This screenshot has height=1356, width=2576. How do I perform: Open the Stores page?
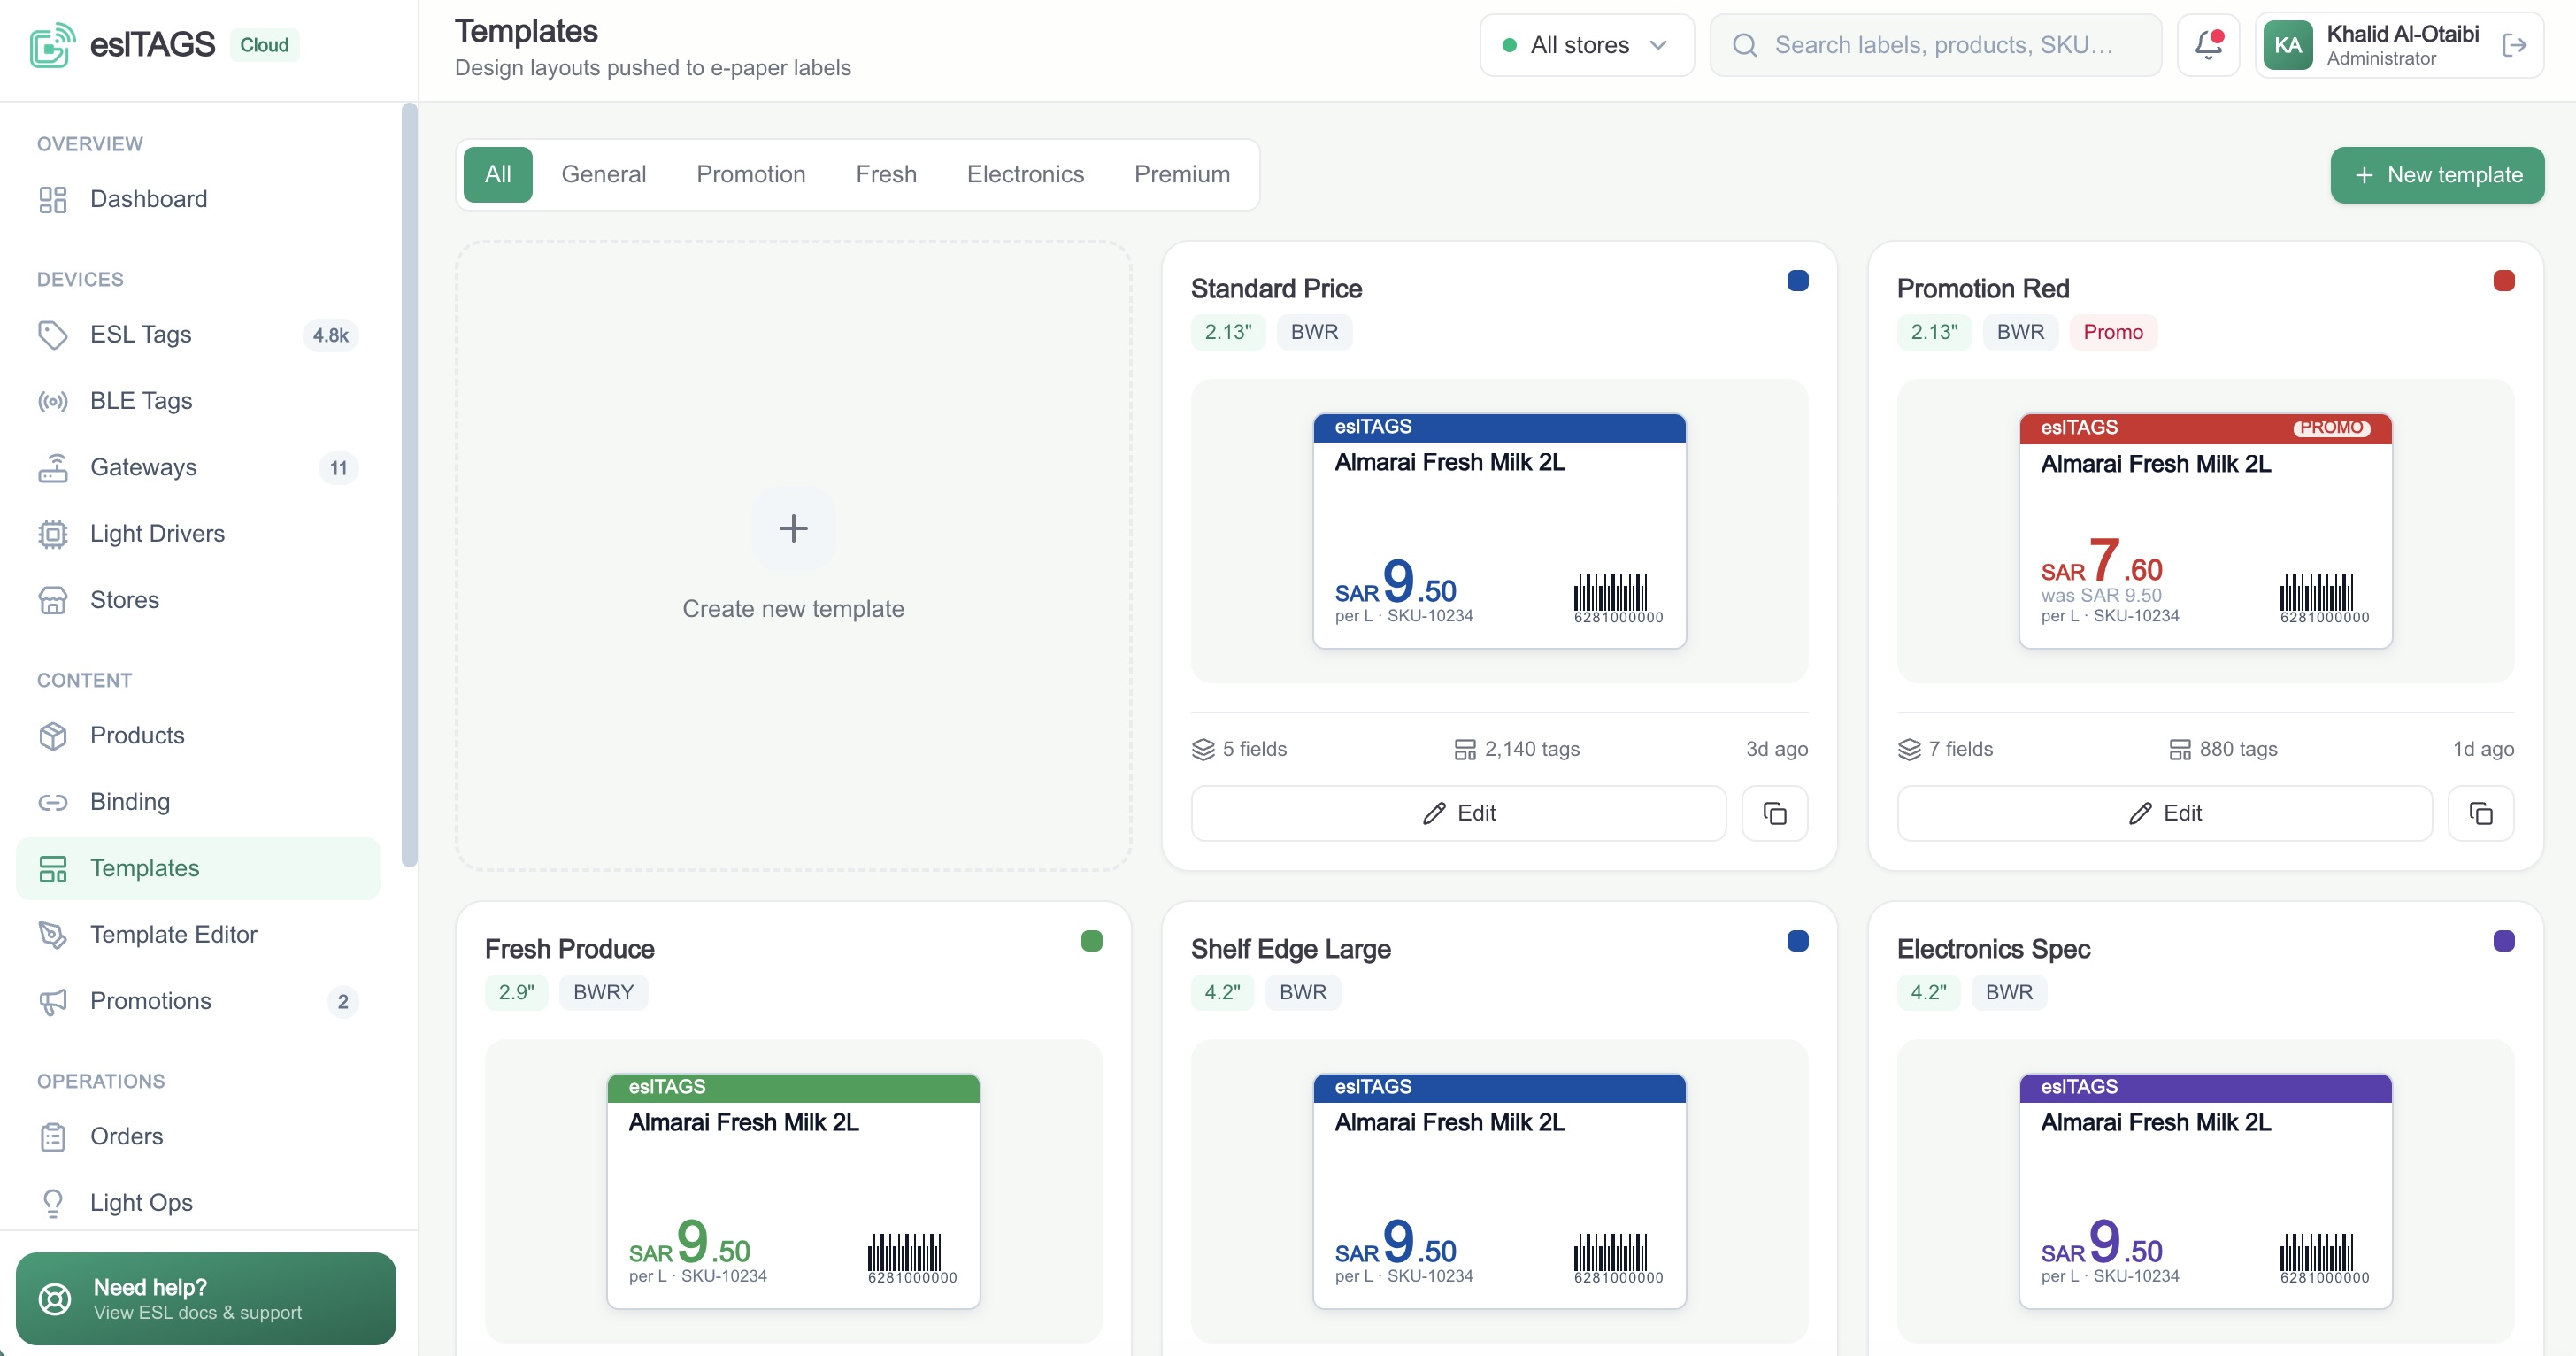coord(198,600)
